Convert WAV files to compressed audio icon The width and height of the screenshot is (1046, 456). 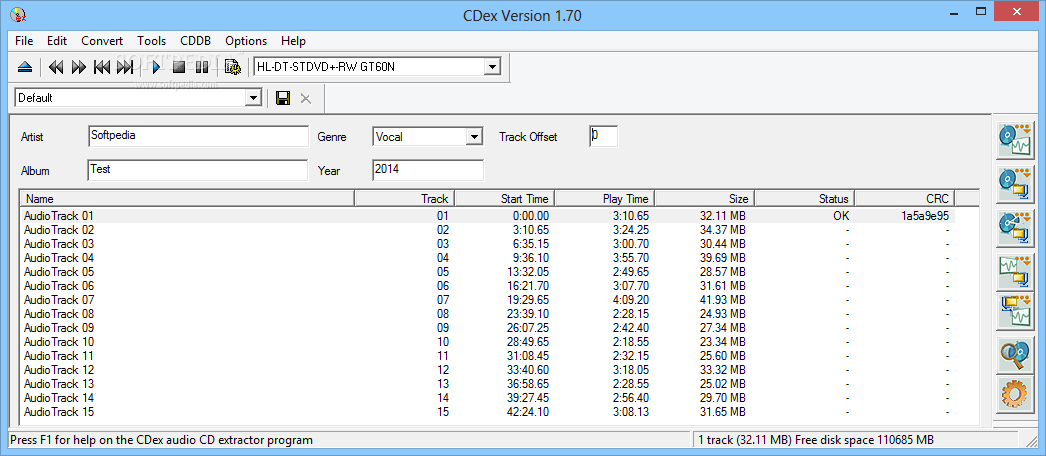pyautogui.click(x=1015, y=272)
